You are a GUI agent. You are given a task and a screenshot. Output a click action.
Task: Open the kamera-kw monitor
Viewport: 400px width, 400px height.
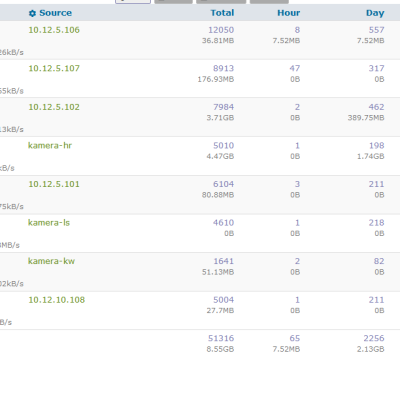coord(51,261)
